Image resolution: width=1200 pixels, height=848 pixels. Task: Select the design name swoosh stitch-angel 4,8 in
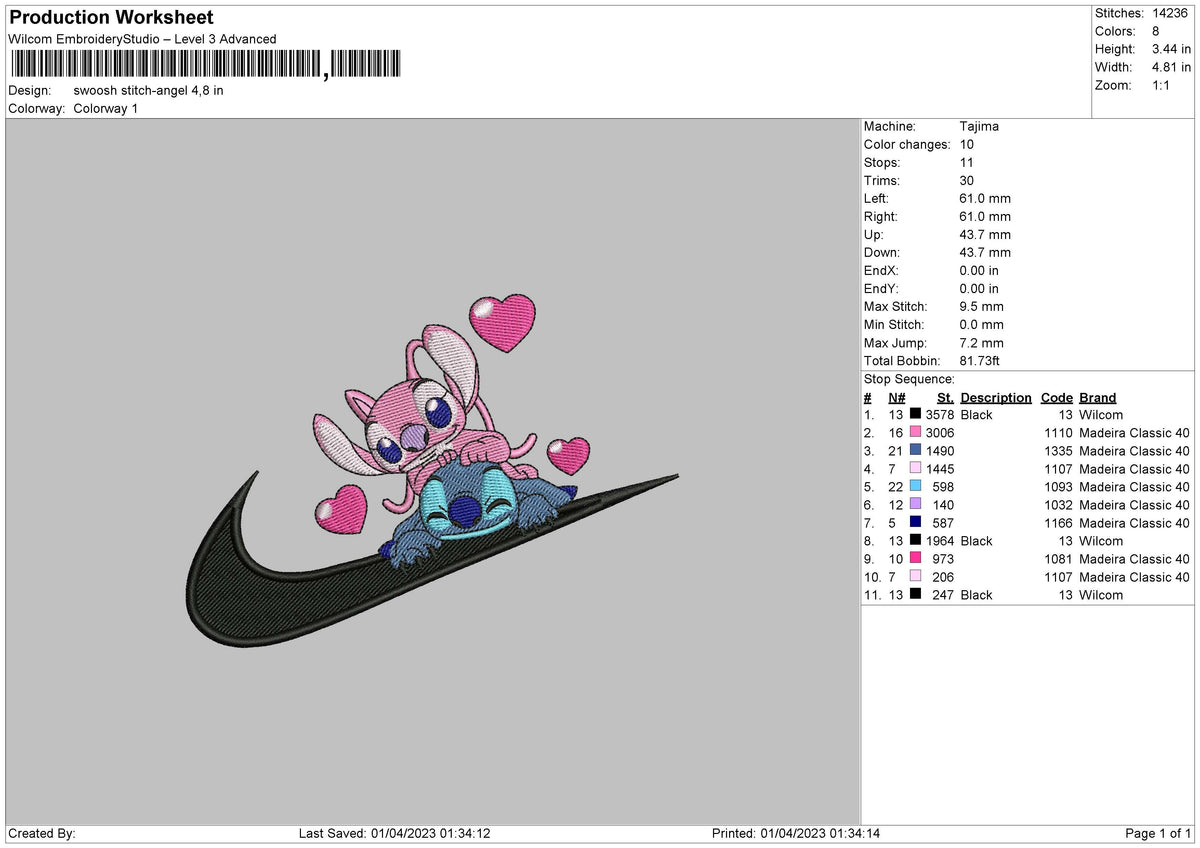pyautogui.click(x=149, y=90)
